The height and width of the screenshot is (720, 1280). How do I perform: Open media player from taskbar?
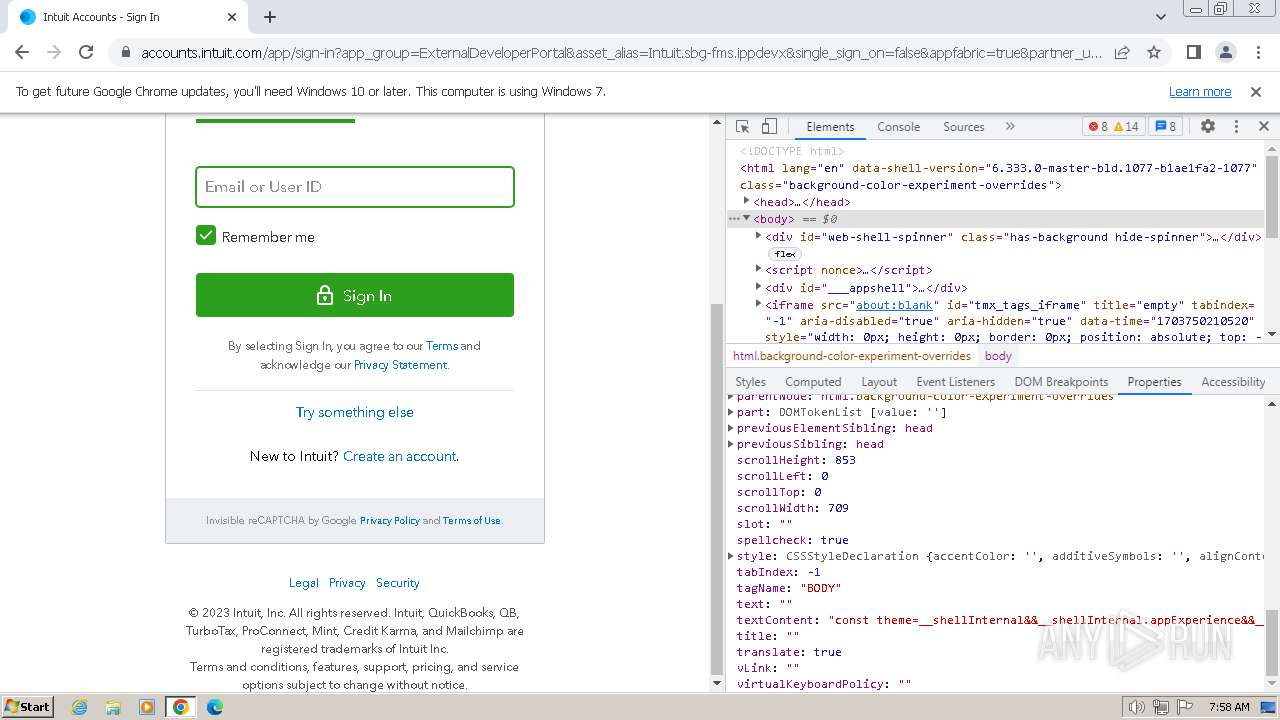pyautogui.click(x=147, y=707)
